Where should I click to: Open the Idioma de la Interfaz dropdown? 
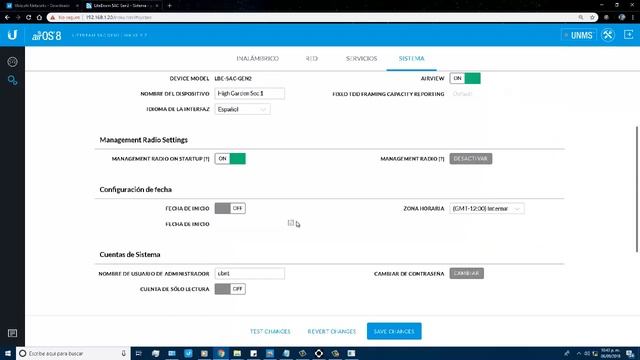click(242, 109)
